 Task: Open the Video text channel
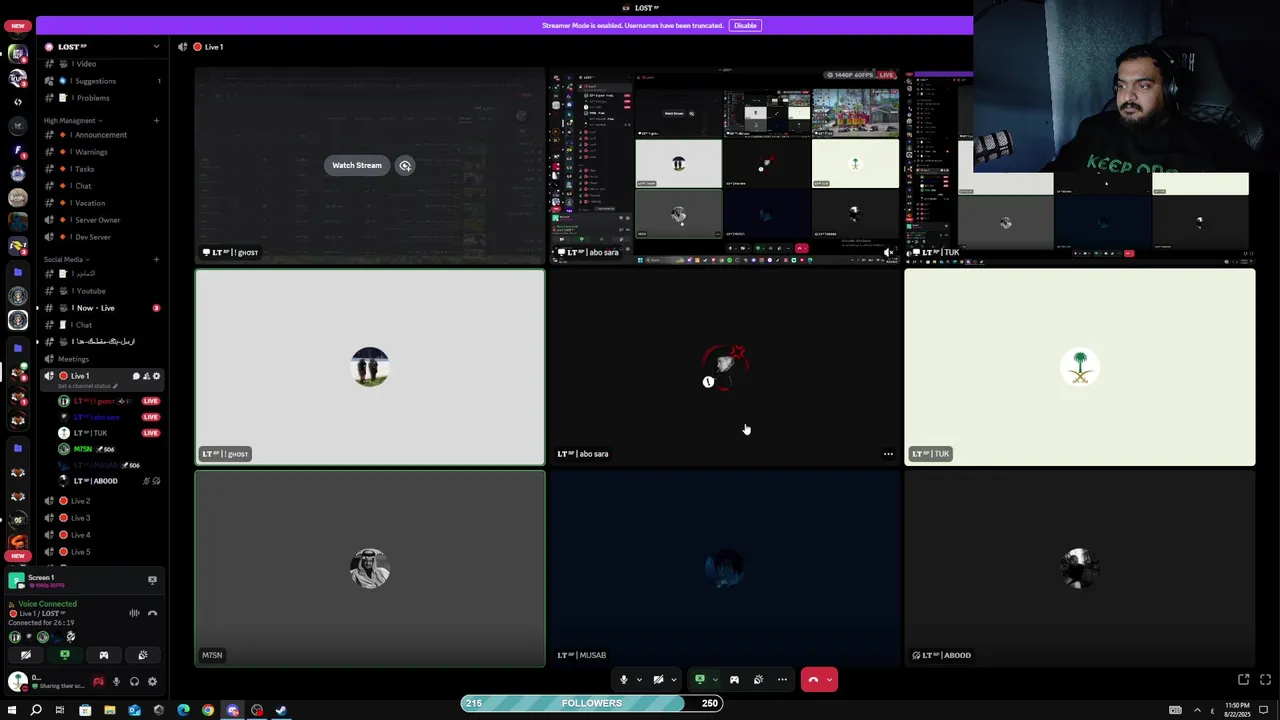pyautogui.click(x=100, y=64)
